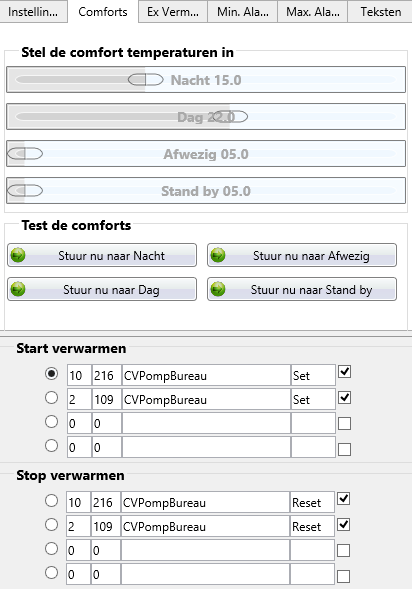Click the Stuur nu naar Dag button label
The width and height of the screenshot is (412, 589).
point(111,290)
